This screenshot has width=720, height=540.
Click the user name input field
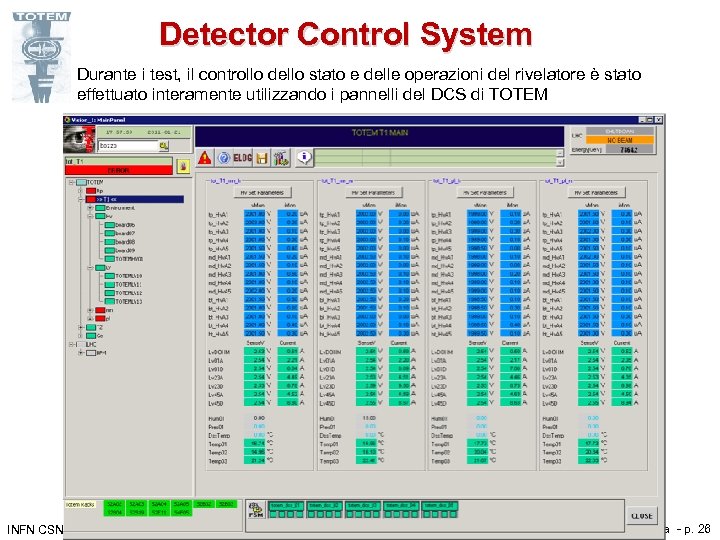(128, 146)
